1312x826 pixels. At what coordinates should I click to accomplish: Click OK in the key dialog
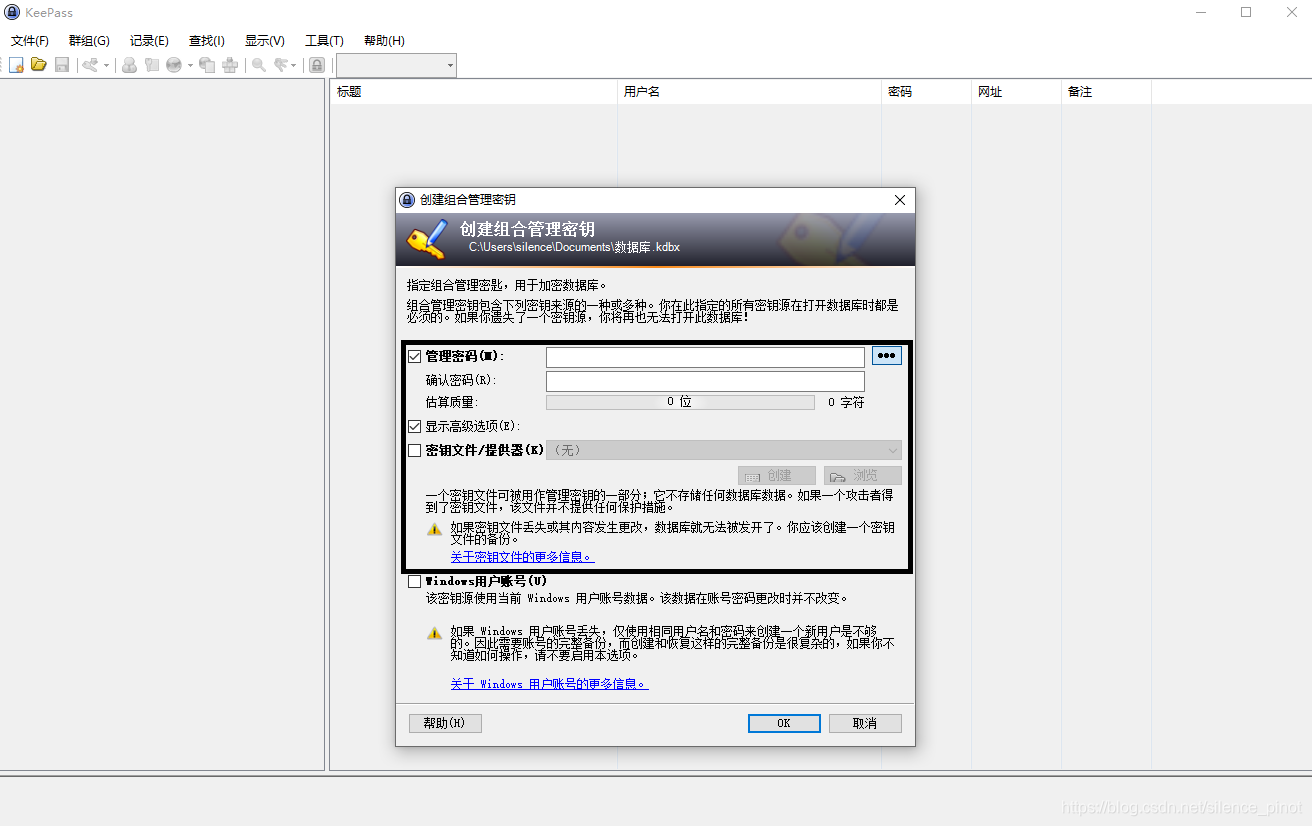pyautogui.click(x=784, y=723)
